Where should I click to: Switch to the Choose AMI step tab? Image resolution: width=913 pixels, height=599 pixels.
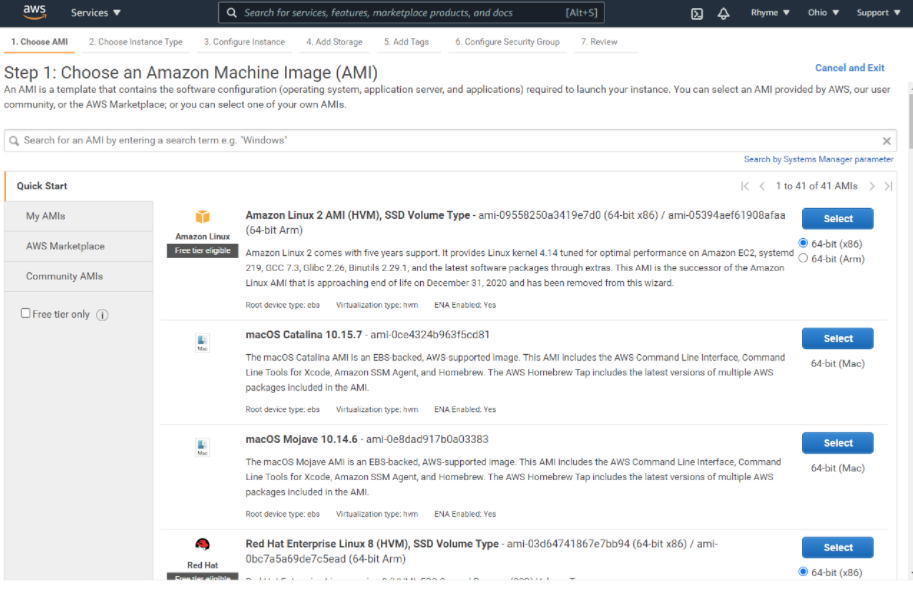pos(40,42)
